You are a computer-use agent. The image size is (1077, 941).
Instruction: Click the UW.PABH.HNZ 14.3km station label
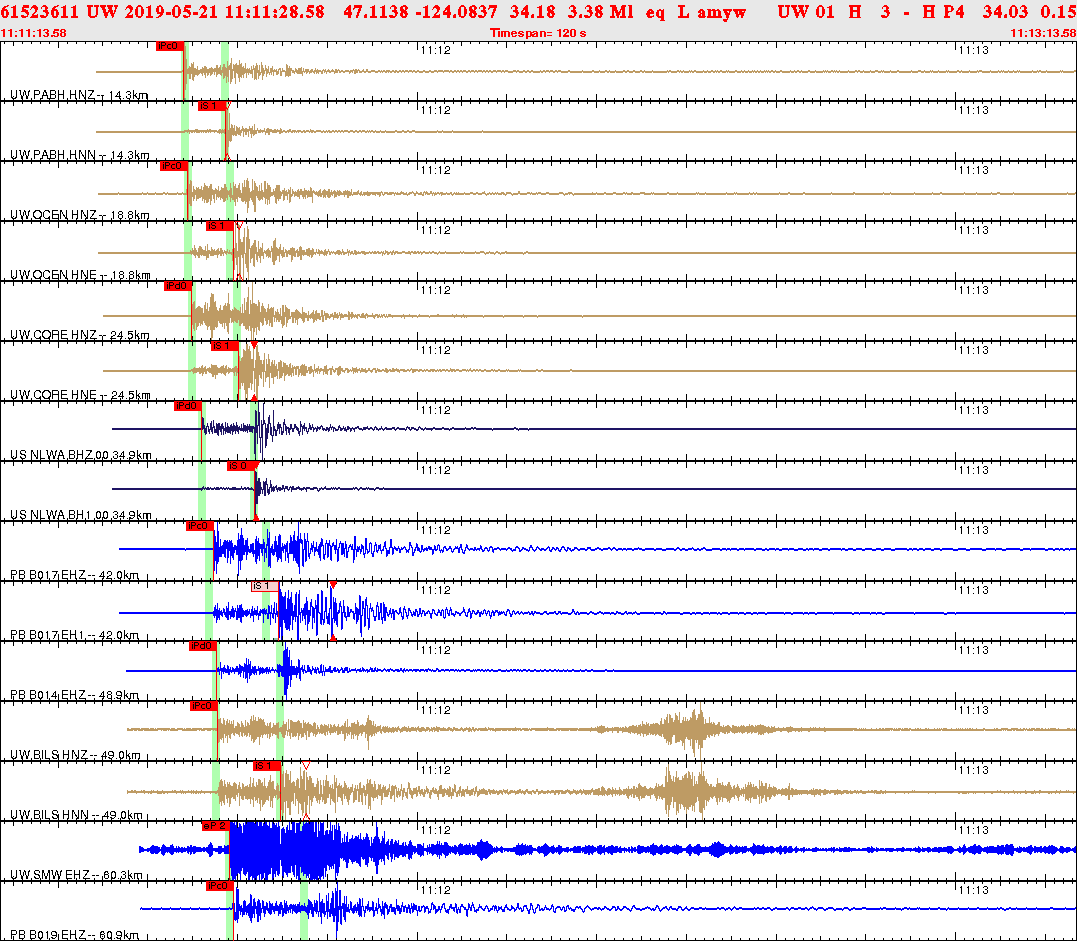(x=77, y=97)
